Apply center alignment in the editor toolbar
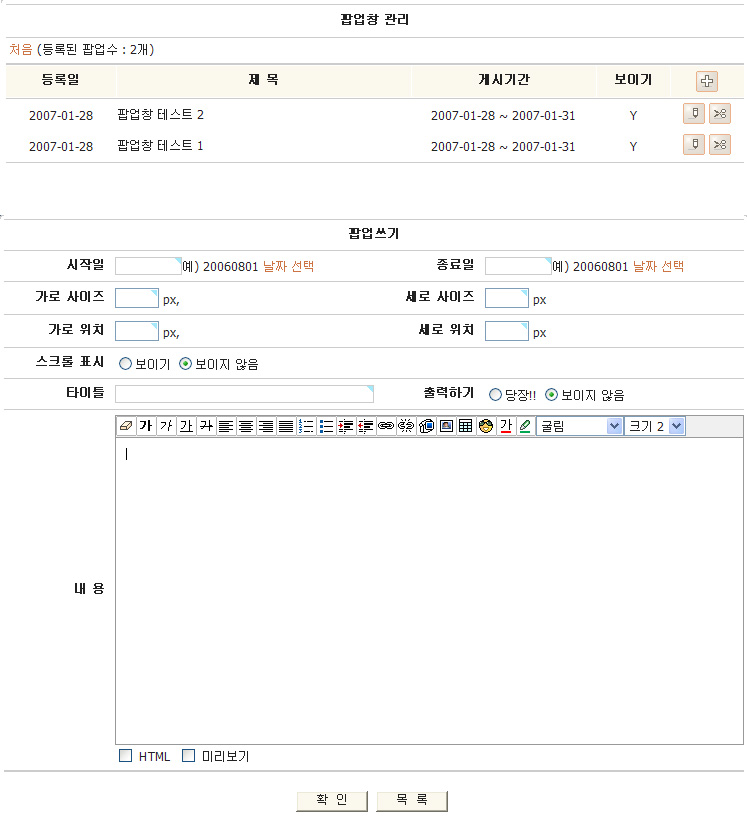Image resolution: width=747 pixels, height=830 pixels. [246, 426]
